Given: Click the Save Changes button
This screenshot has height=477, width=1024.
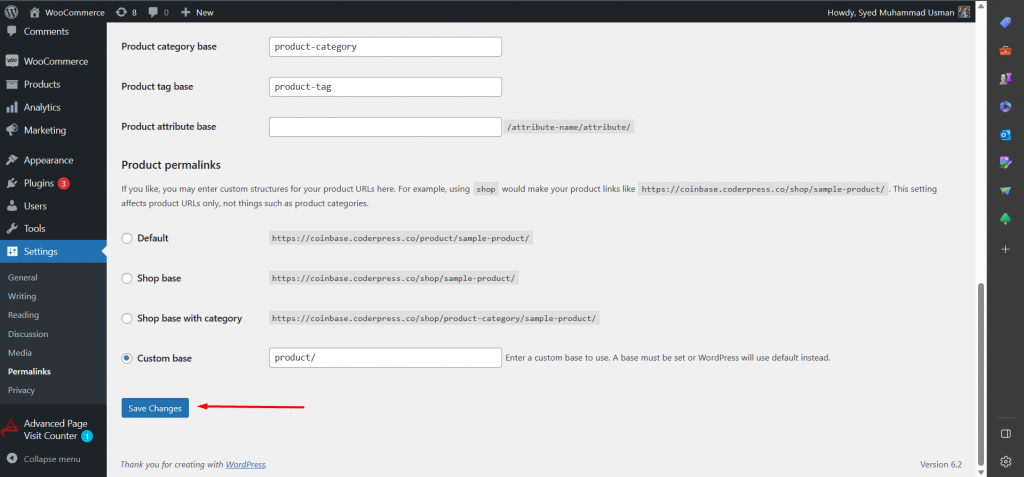Looking at the screenshot, I should point(155,408).
